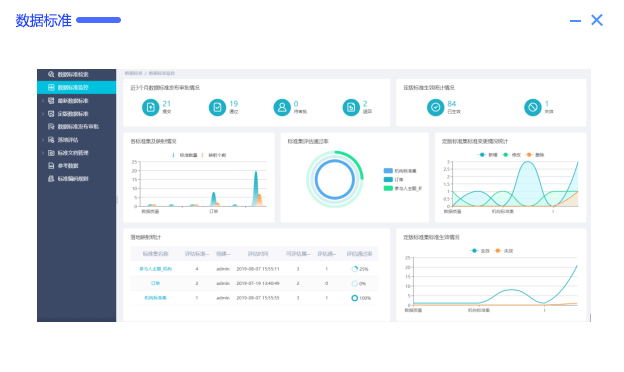The height and width of the screenshot is (372, 624).
Task: Click the 参考数据 document icon in sidebar
Action: click(51, 166)
